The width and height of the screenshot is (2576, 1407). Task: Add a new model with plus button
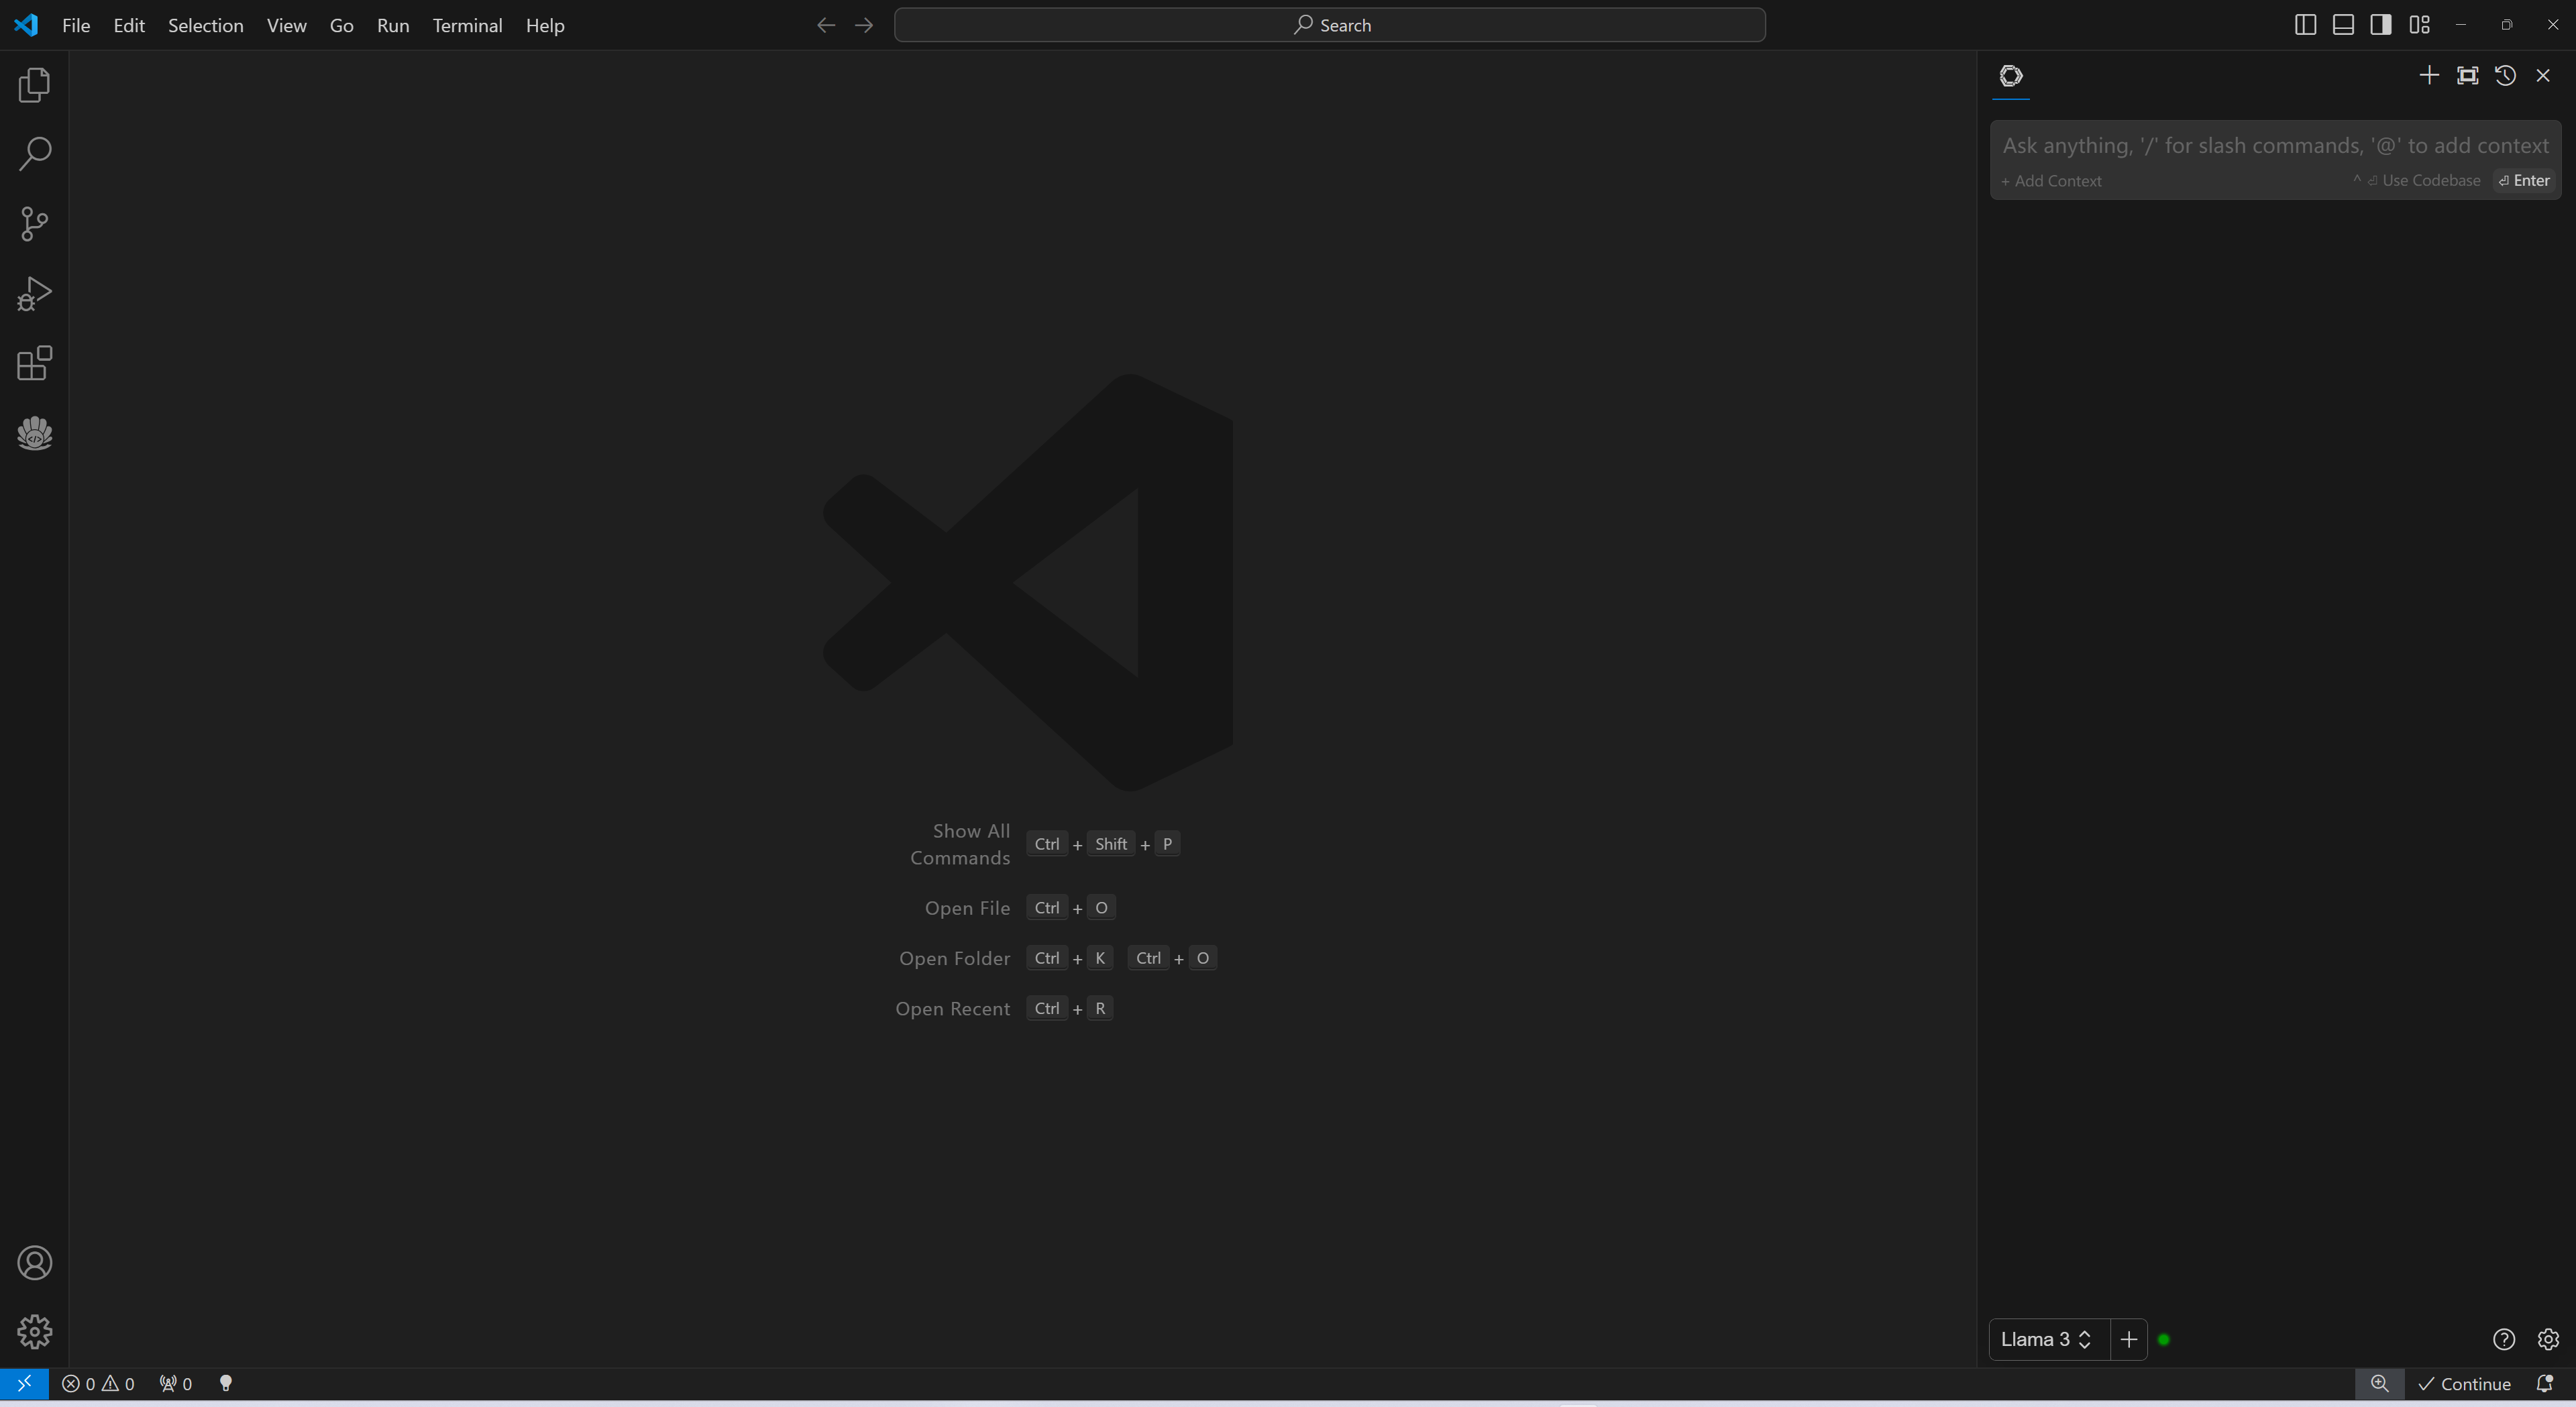point(2129,1340)
